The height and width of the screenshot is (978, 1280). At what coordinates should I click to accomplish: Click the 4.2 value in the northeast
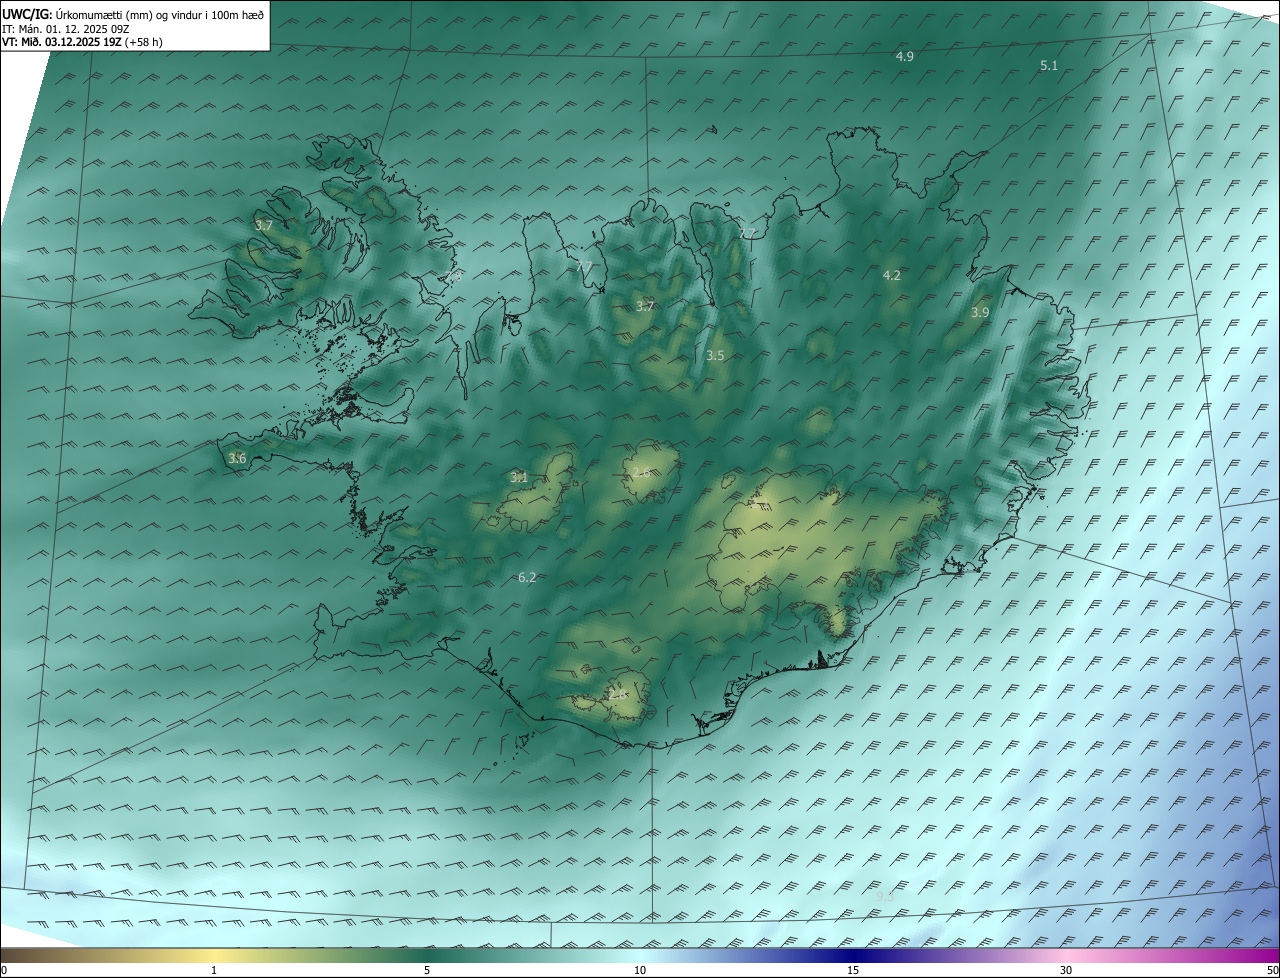pos(891,275)
